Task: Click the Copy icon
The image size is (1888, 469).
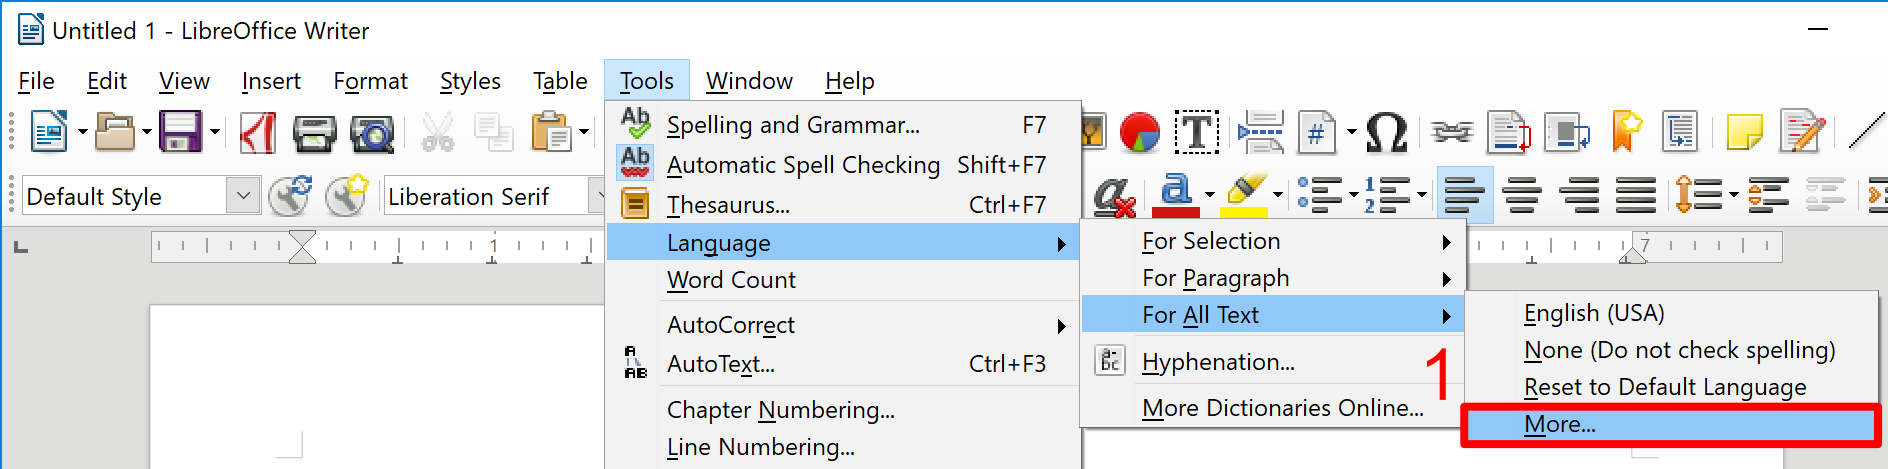Action: pyautogui.click(x=494, y=132)
